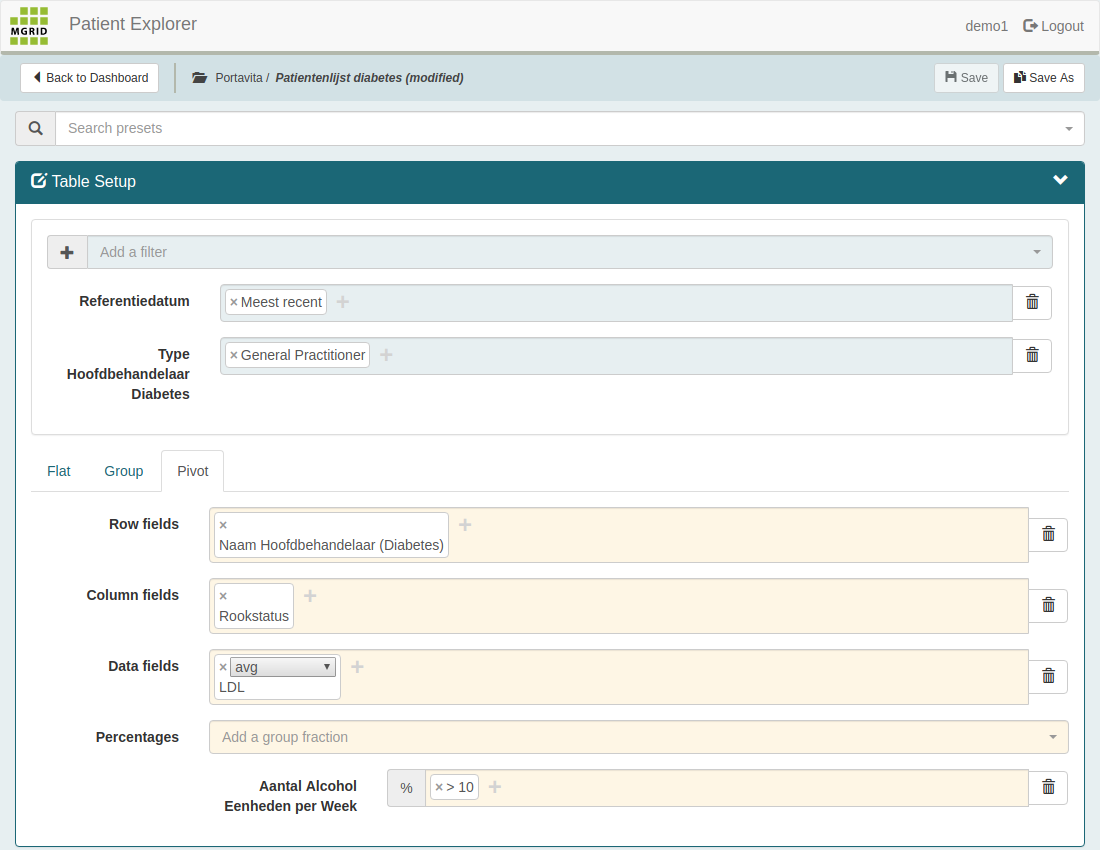Switch to the Group tab
1100x850 pixels.
point(123,471)
